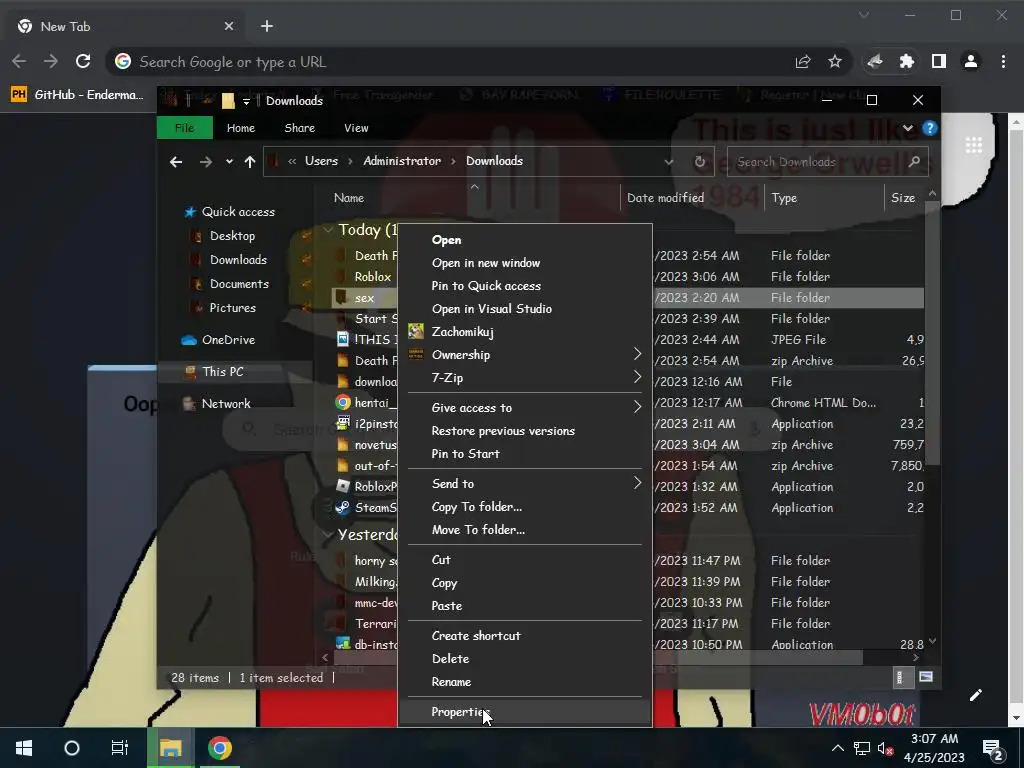1024x768 pixels.
Task: Select OneDrive in navigation pane
Action: tap(227, 340)
